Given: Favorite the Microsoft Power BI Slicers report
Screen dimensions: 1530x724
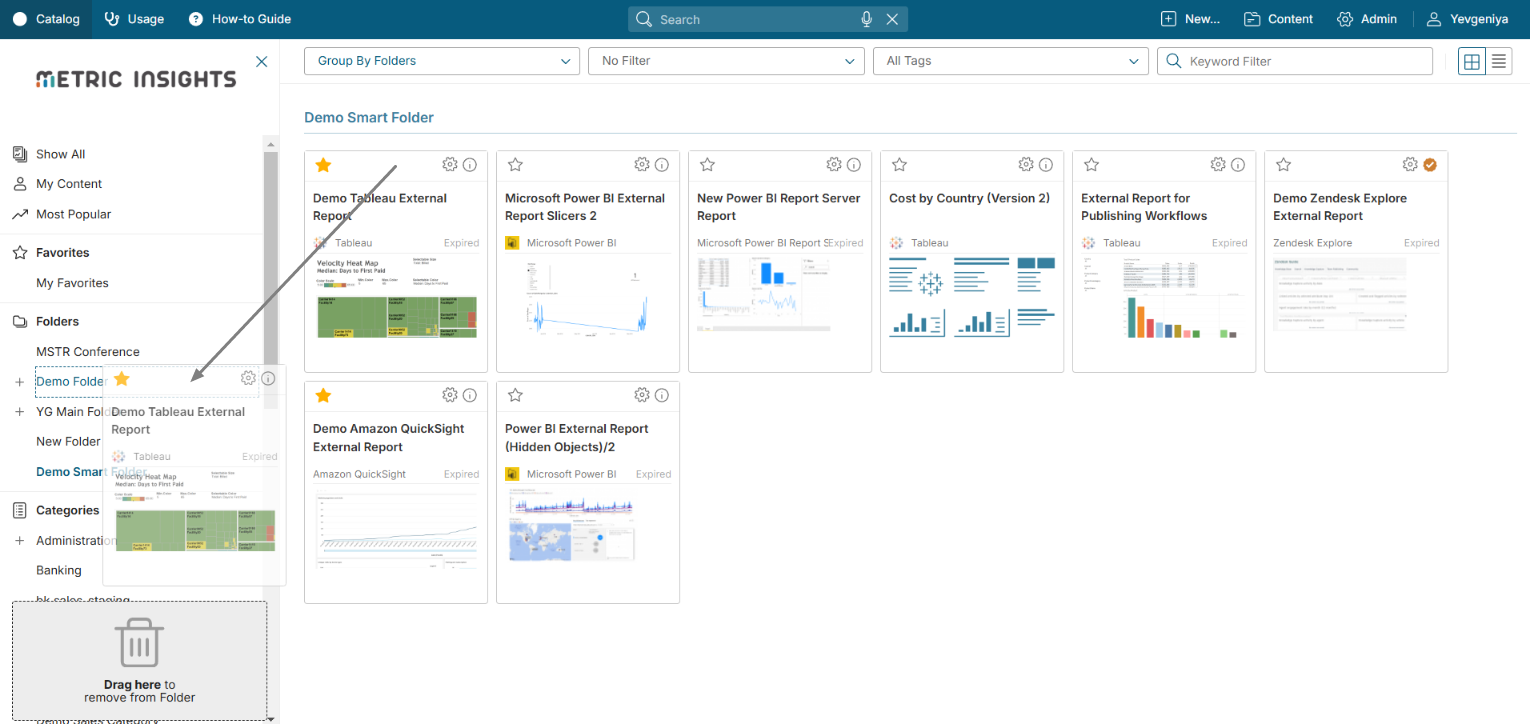Looking at the screenshot, I should tap(515, 165).
